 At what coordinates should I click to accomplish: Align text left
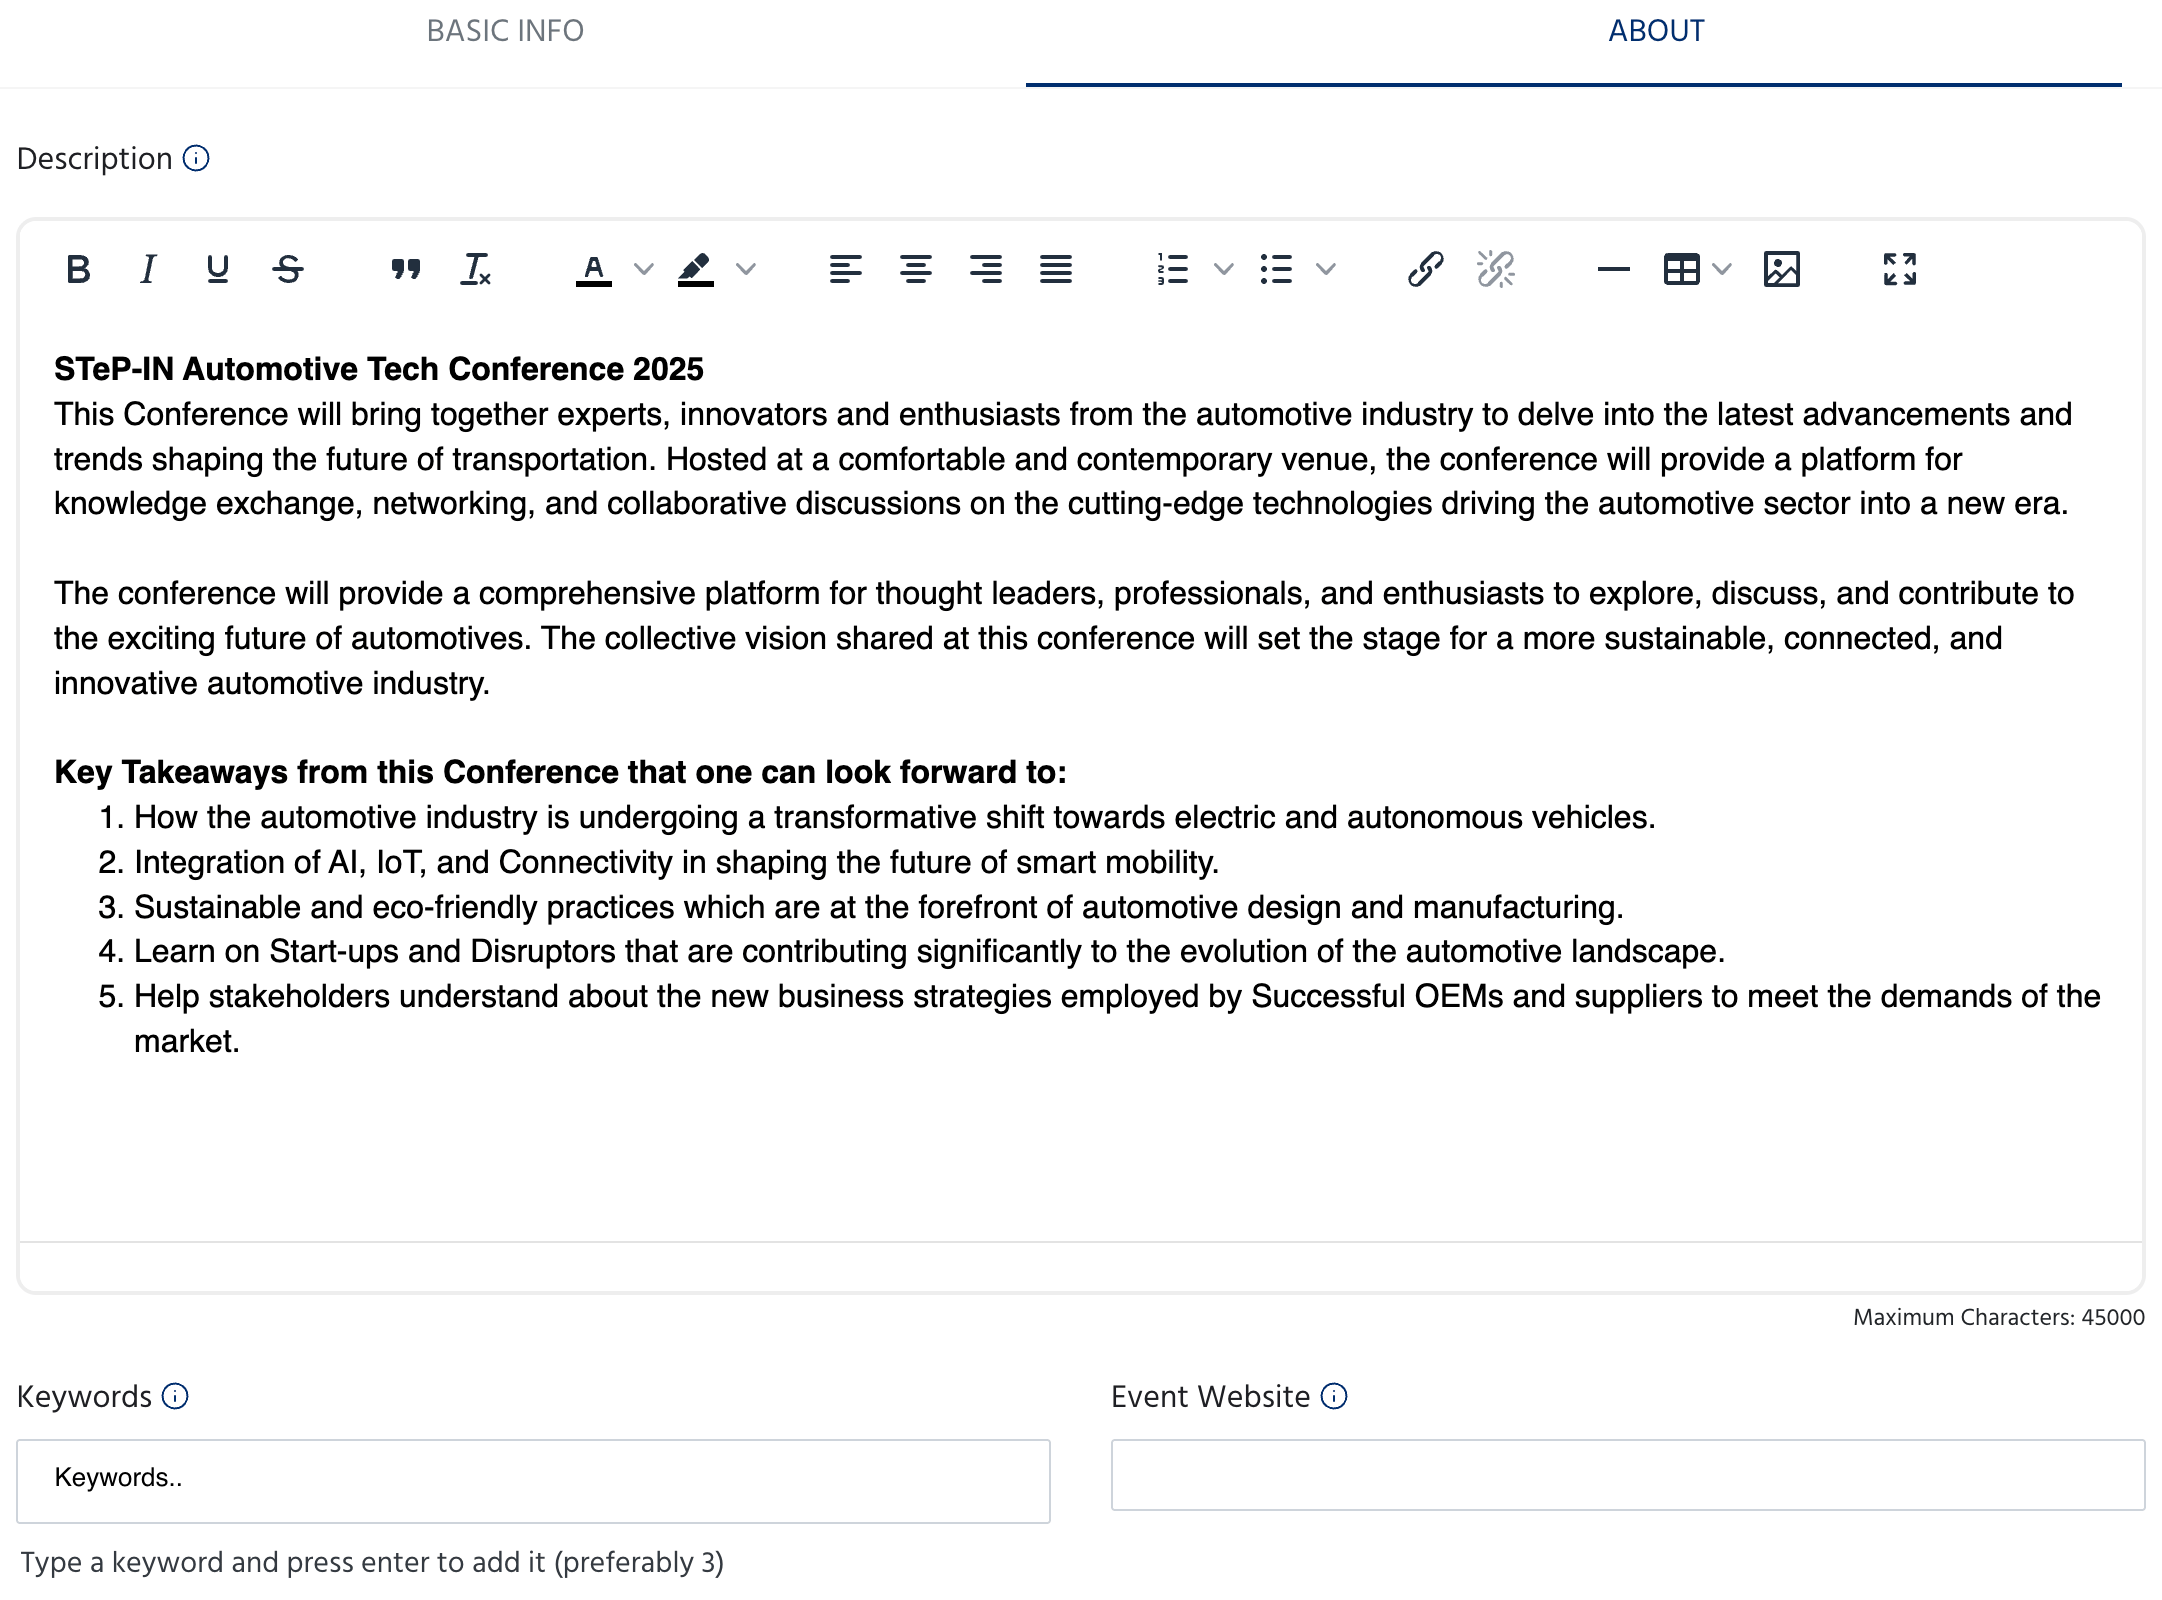pos(845,269)
